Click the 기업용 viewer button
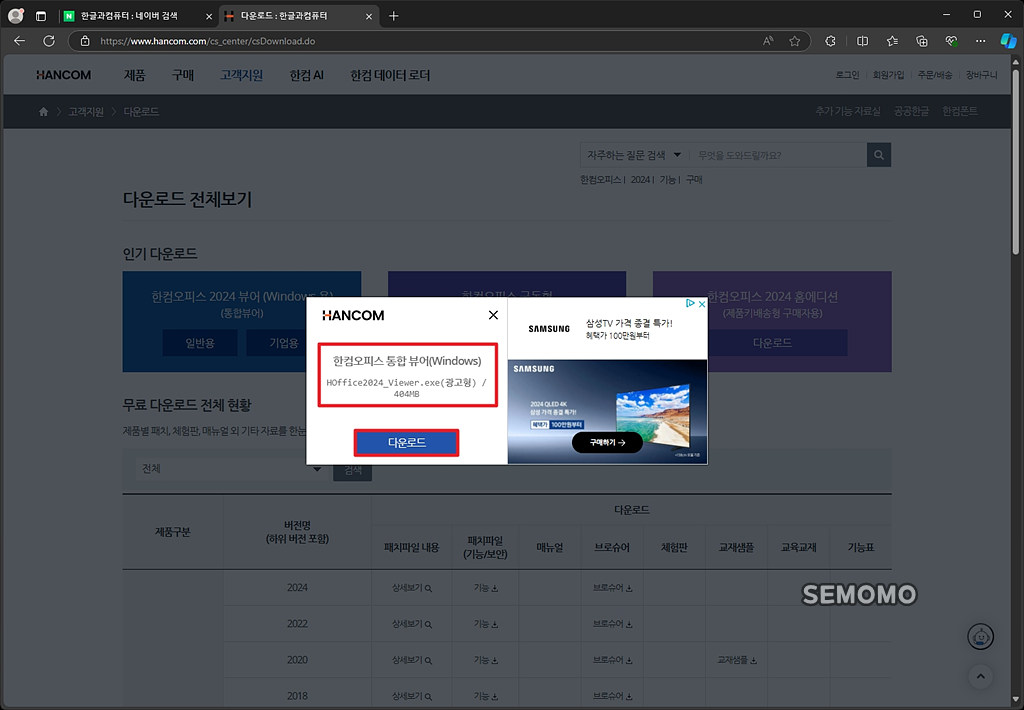The width and height of the screenshot is (1024, 710). (283, 343)
